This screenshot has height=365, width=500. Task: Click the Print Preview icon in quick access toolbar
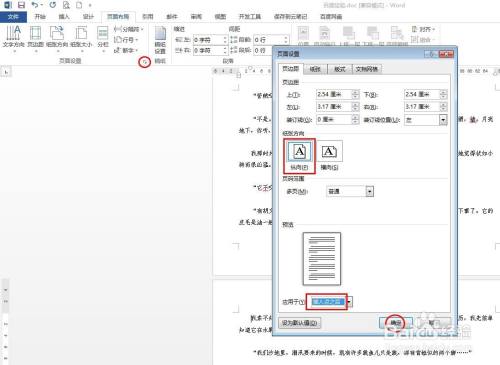pyautogui.click(x=66, y=5)
